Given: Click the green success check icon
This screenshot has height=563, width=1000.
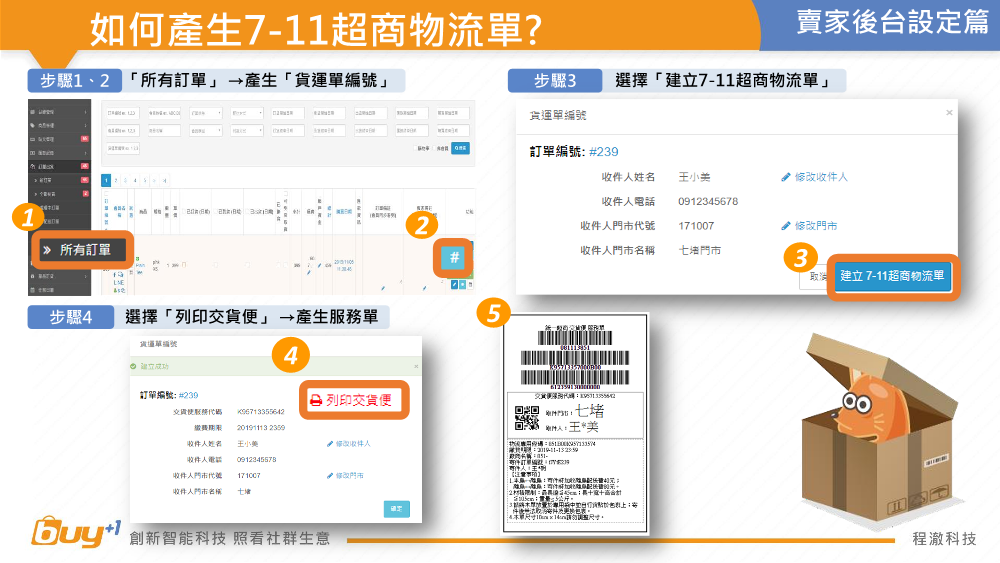Looking at the screenshot, I should (134, 367).
